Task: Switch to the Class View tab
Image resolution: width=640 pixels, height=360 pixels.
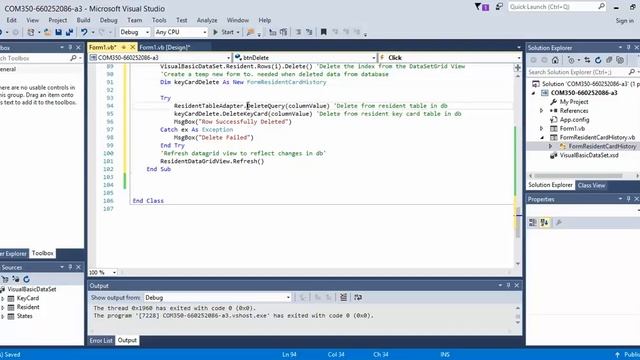Action: [591, 185]
